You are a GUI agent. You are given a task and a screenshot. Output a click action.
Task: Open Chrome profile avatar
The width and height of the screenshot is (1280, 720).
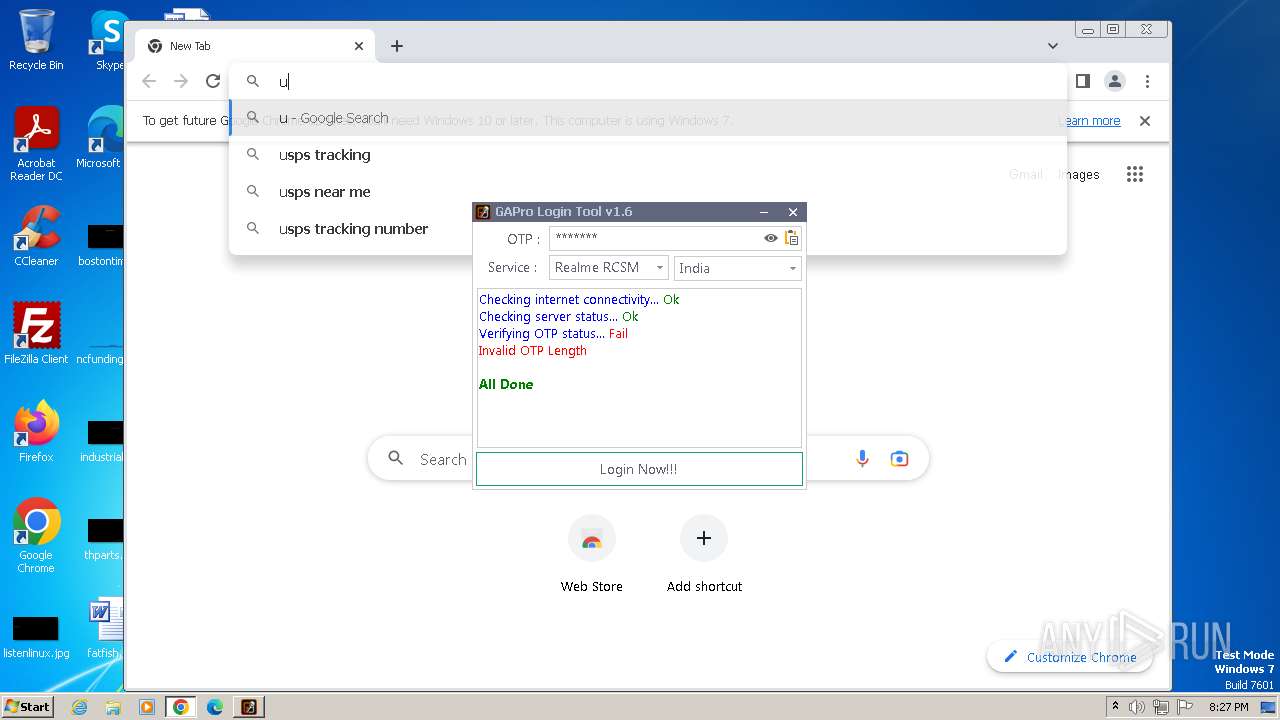(1115, 82)
